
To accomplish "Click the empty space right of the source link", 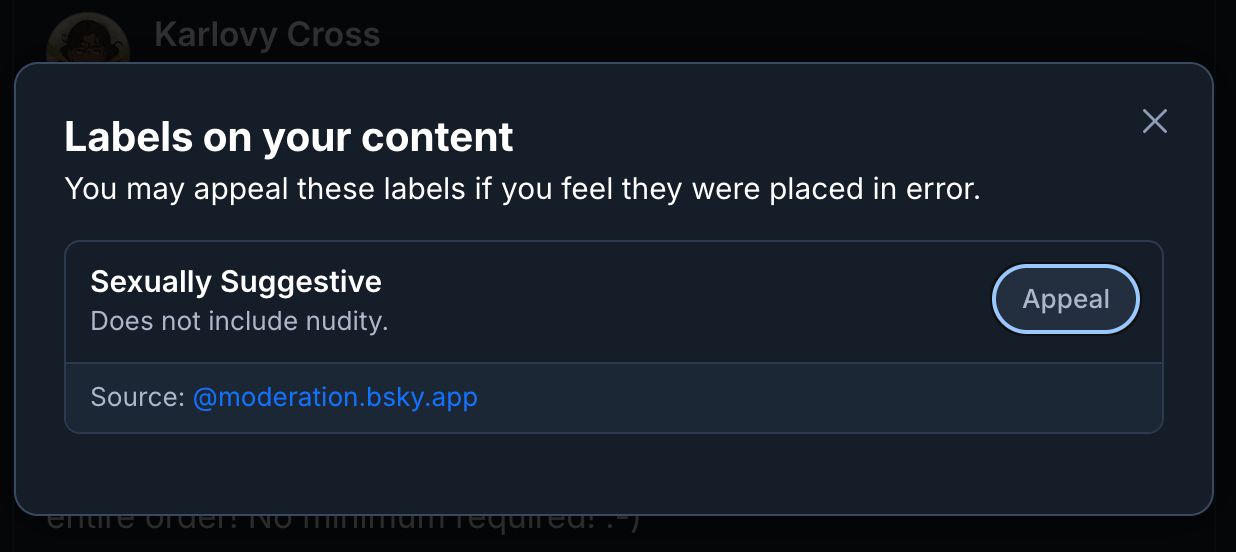I will [x=800, y=397].
